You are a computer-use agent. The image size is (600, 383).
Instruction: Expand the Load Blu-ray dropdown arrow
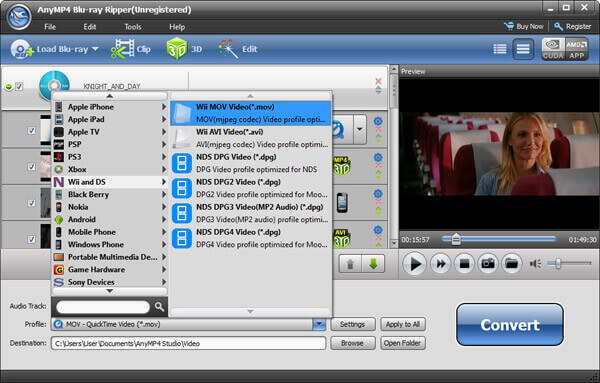click(x=95, y=49)
